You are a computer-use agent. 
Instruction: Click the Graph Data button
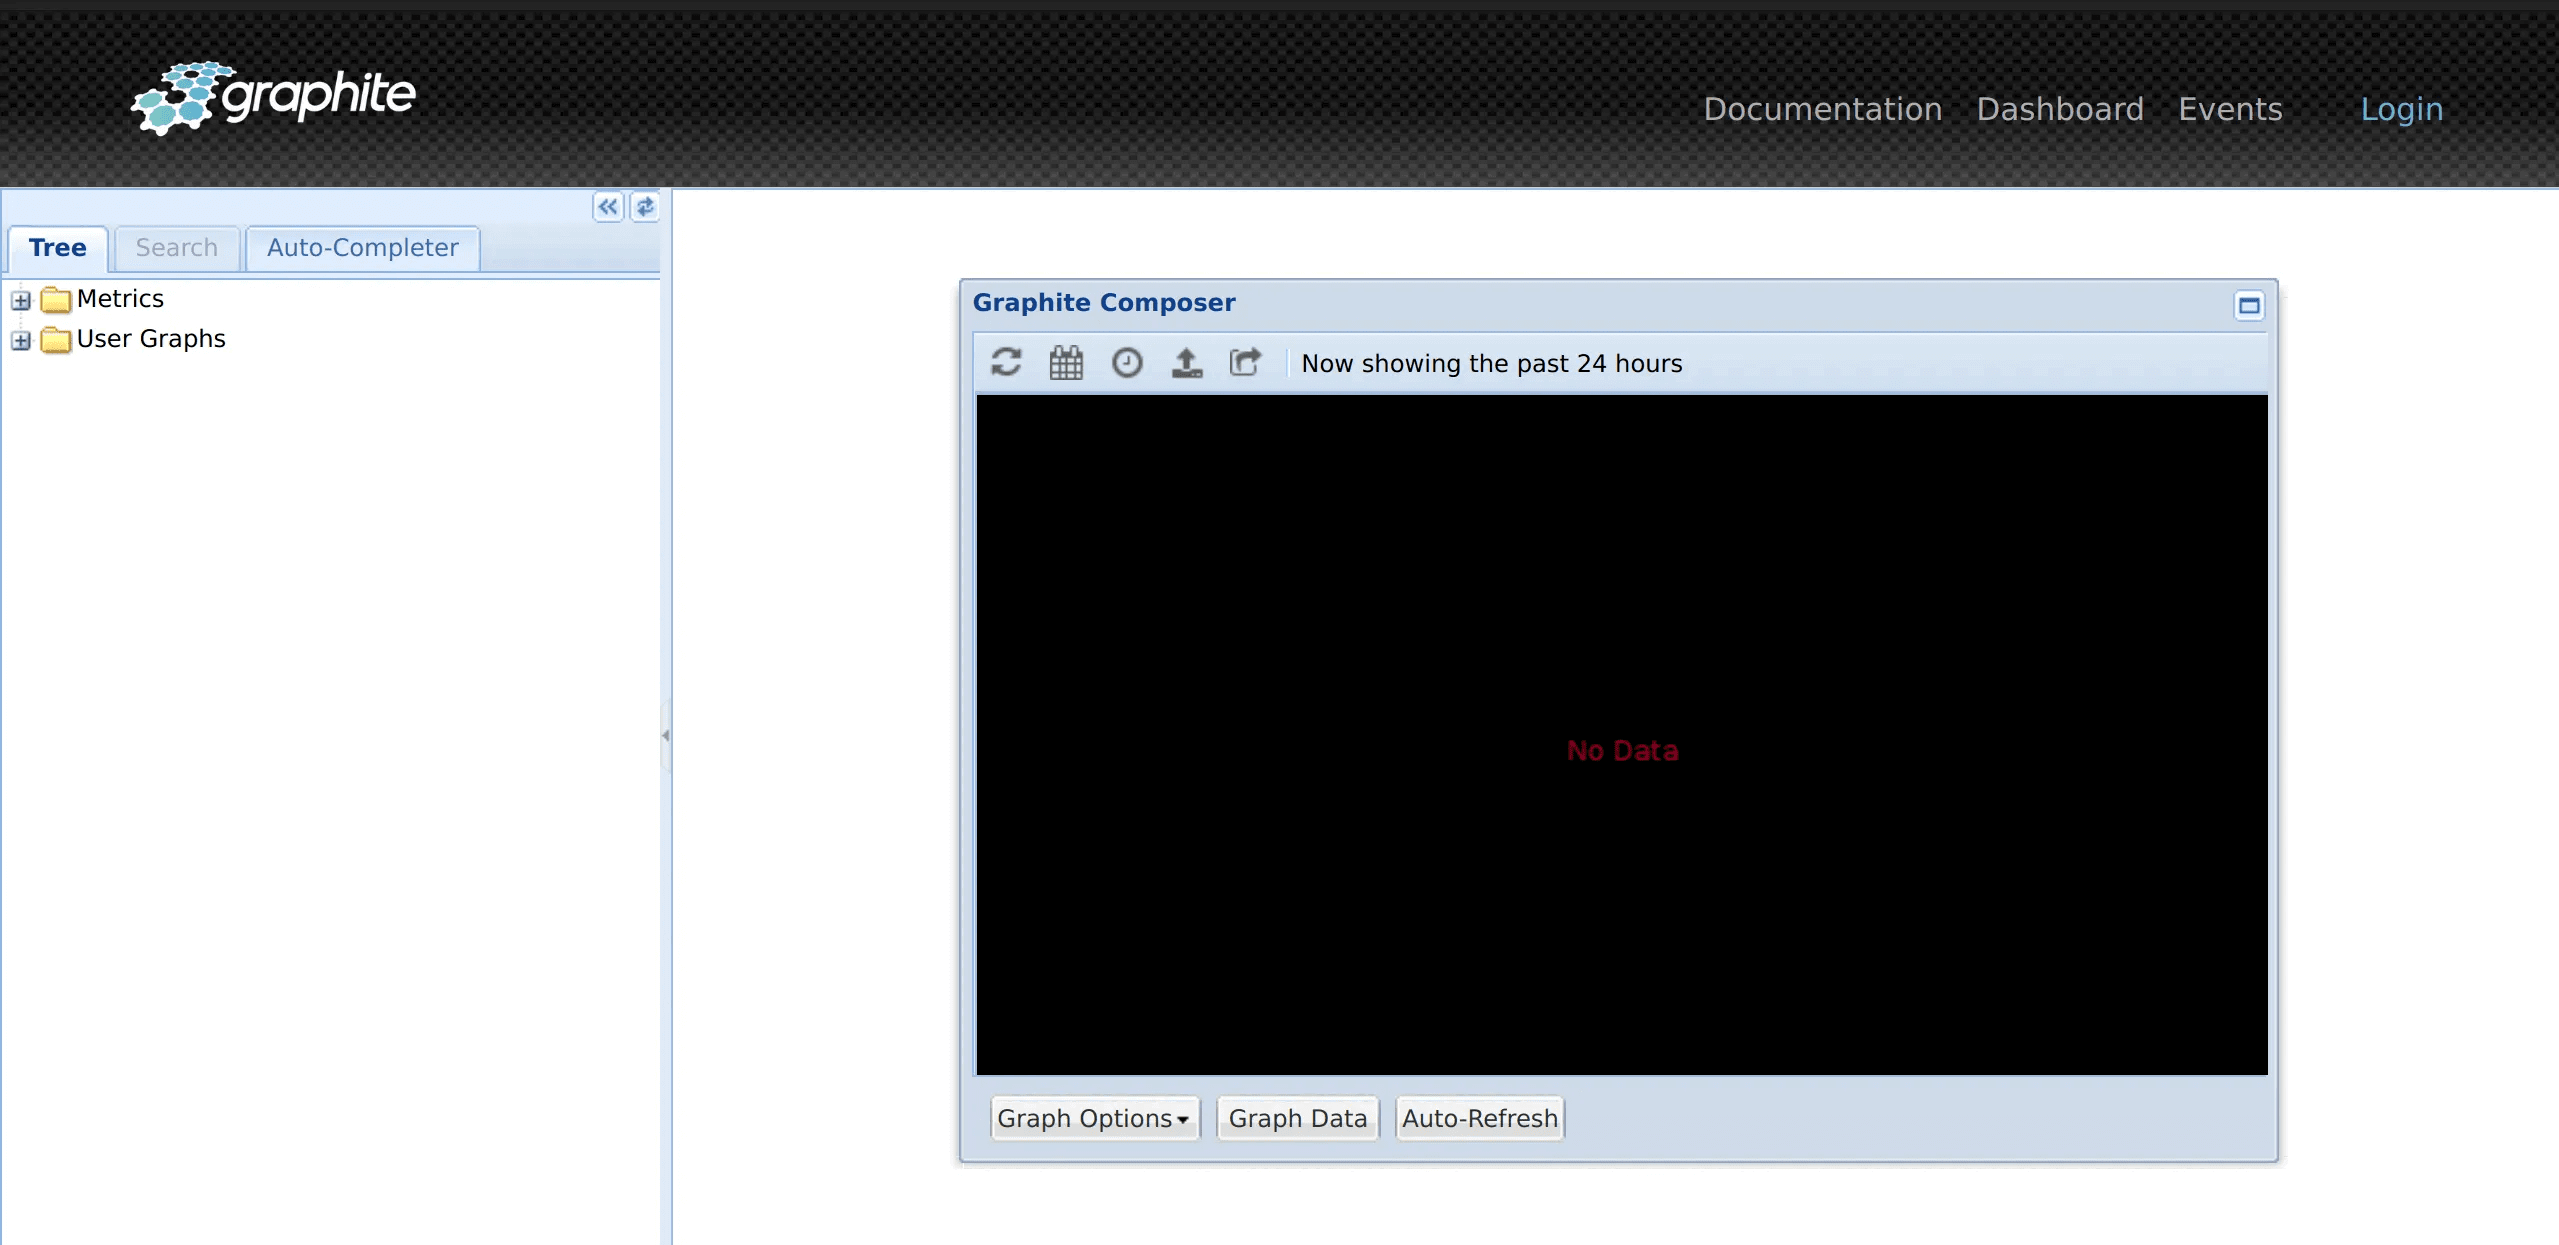[1297, 1118]
